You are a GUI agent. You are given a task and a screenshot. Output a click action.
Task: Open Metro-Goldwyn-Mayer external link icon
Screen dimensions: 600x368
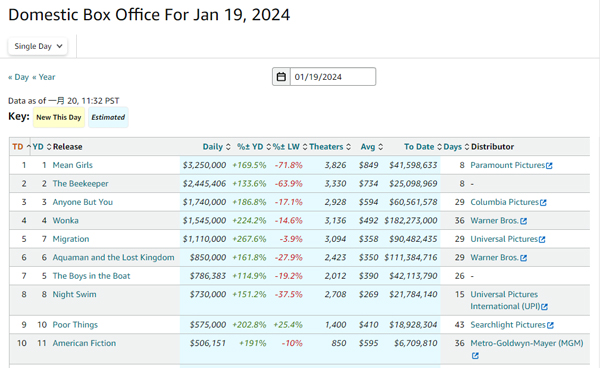tap(475, 356)
